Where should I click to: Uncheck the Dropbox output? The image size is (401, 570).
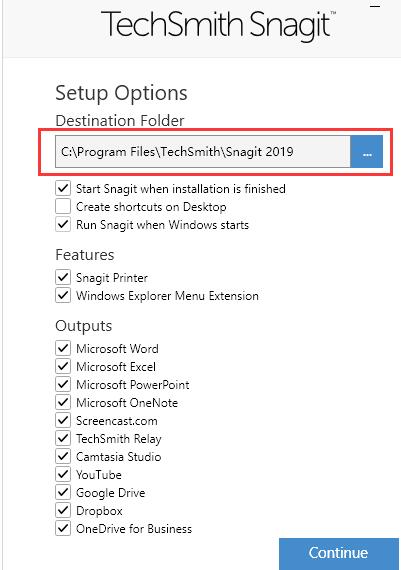point(63,510)
